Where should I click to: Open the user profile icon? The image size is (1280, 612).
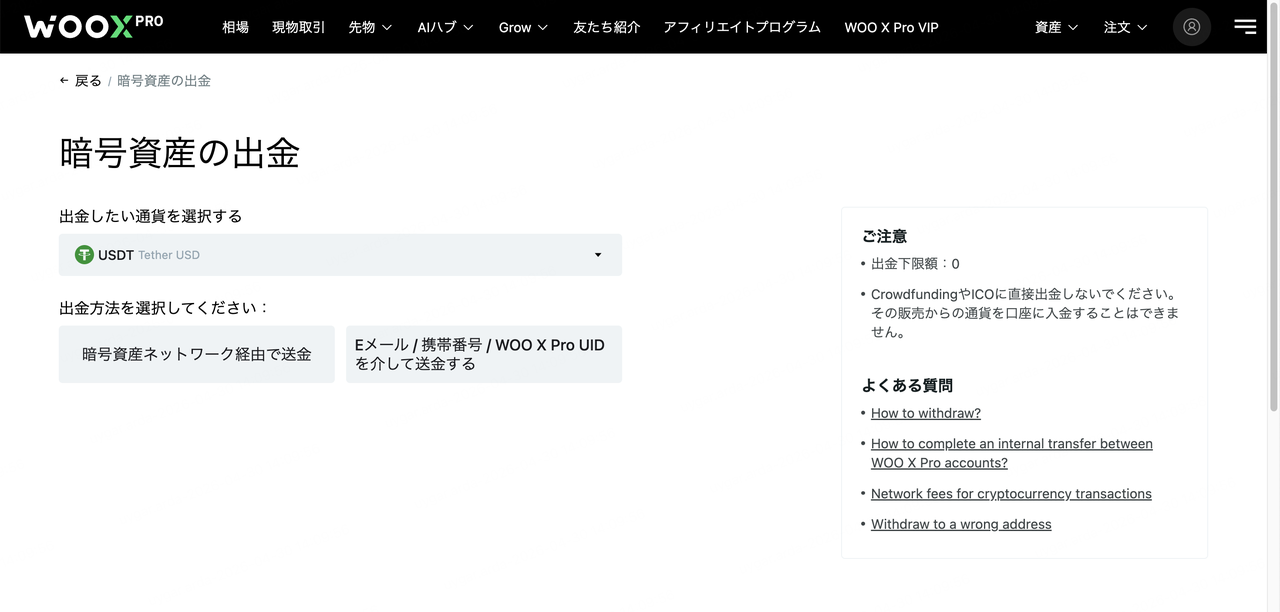click(x=1191, y=27)
